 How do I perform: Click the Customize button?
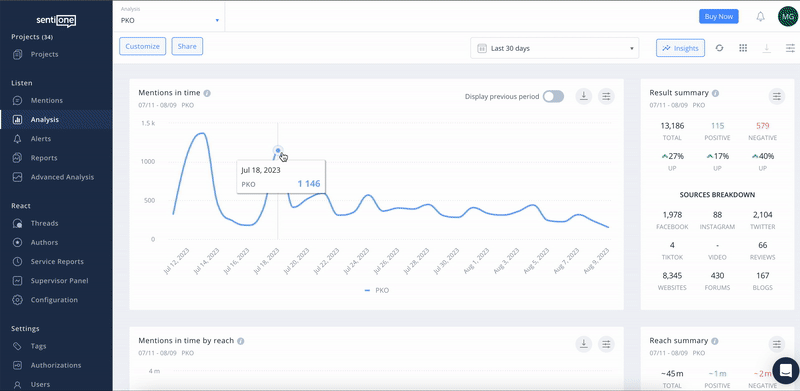pyautogui.click(x=143, y=46)
